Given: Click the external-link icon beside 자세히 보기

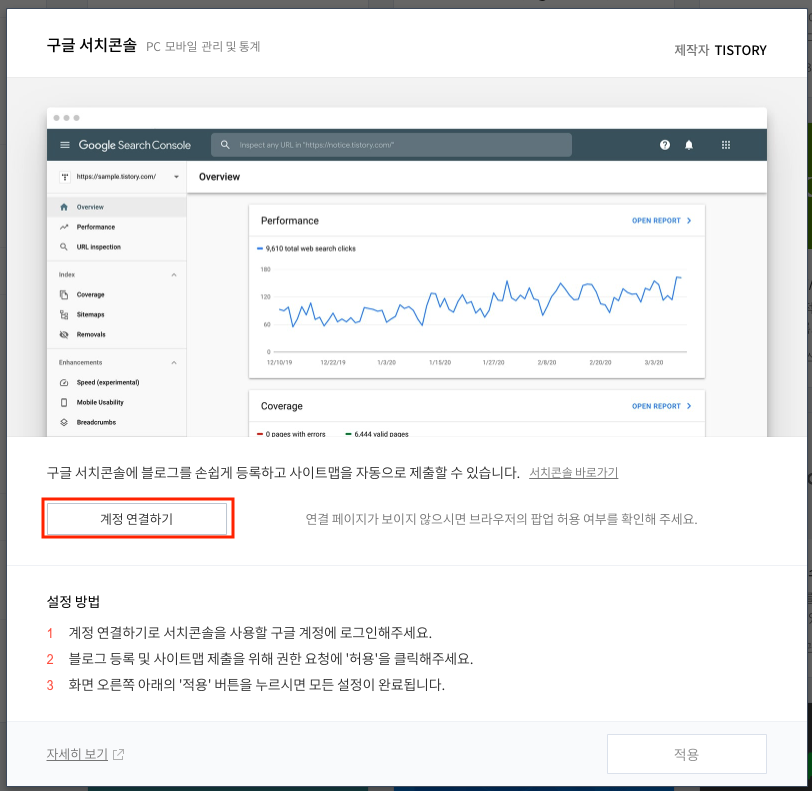Looking at the screenshot, I should 119,754.
